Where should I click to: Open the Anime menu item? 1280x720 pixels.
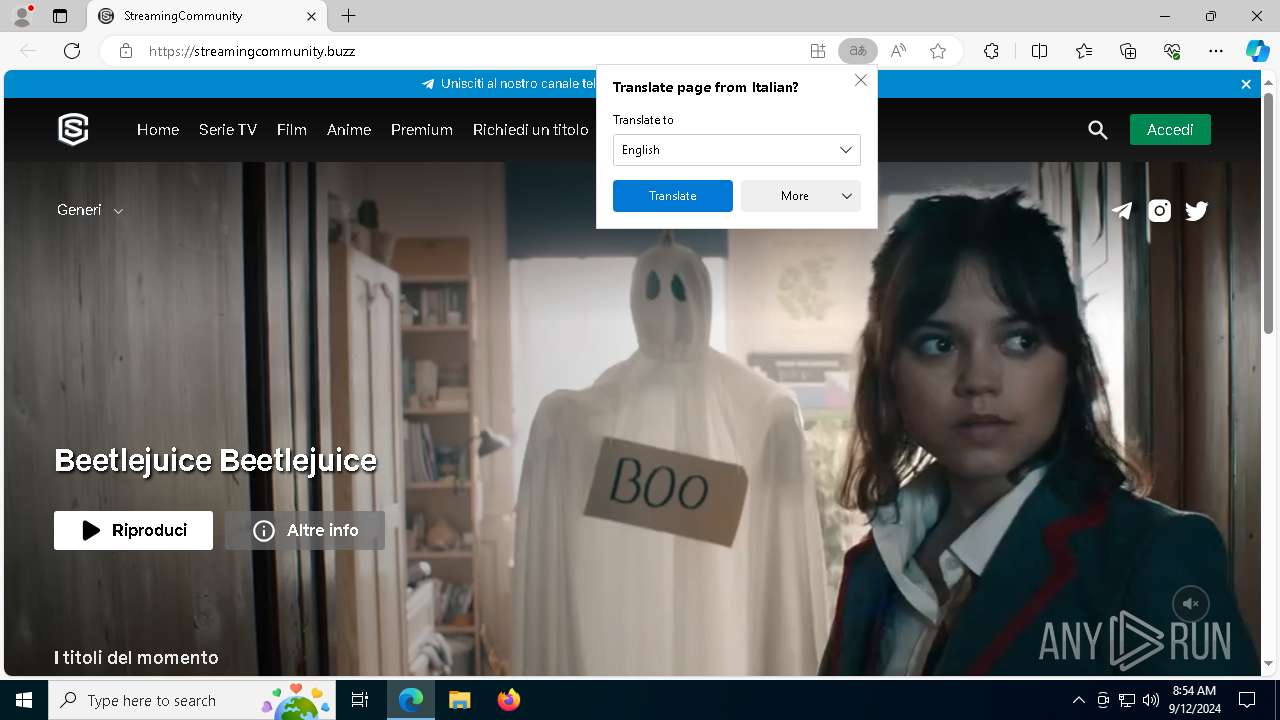click(349, 130)
